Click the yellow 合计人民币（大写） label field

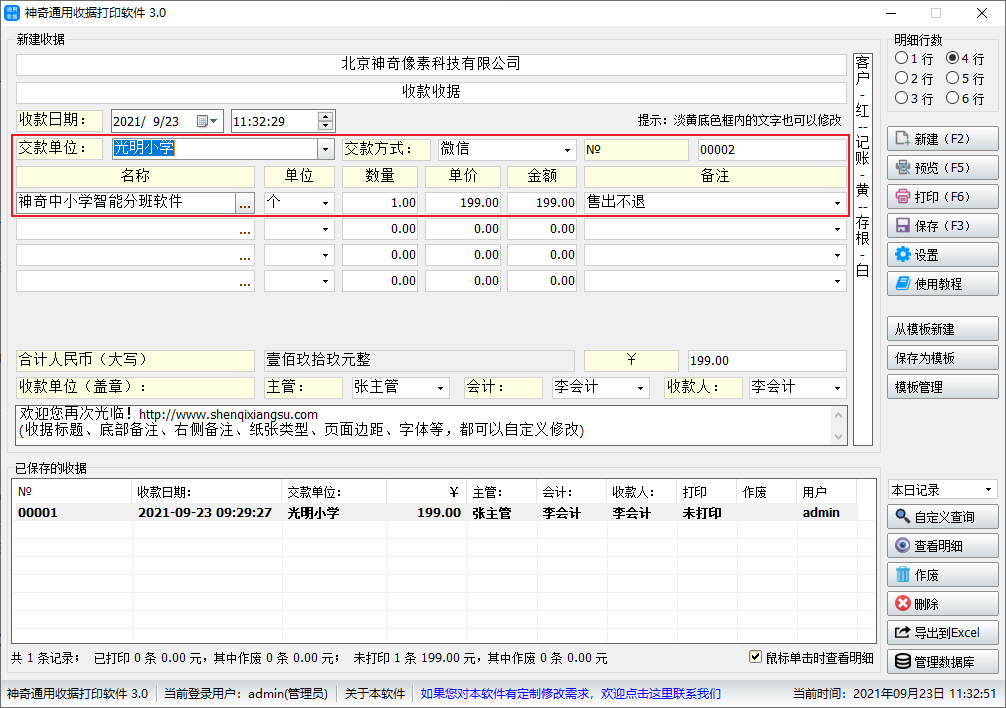pos(135,360)
